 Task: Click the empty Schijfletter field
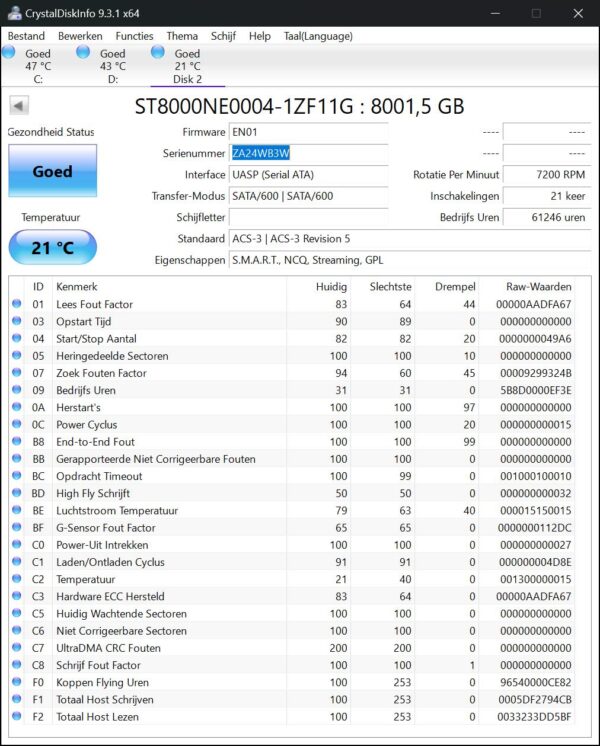(x=308, y=217)
